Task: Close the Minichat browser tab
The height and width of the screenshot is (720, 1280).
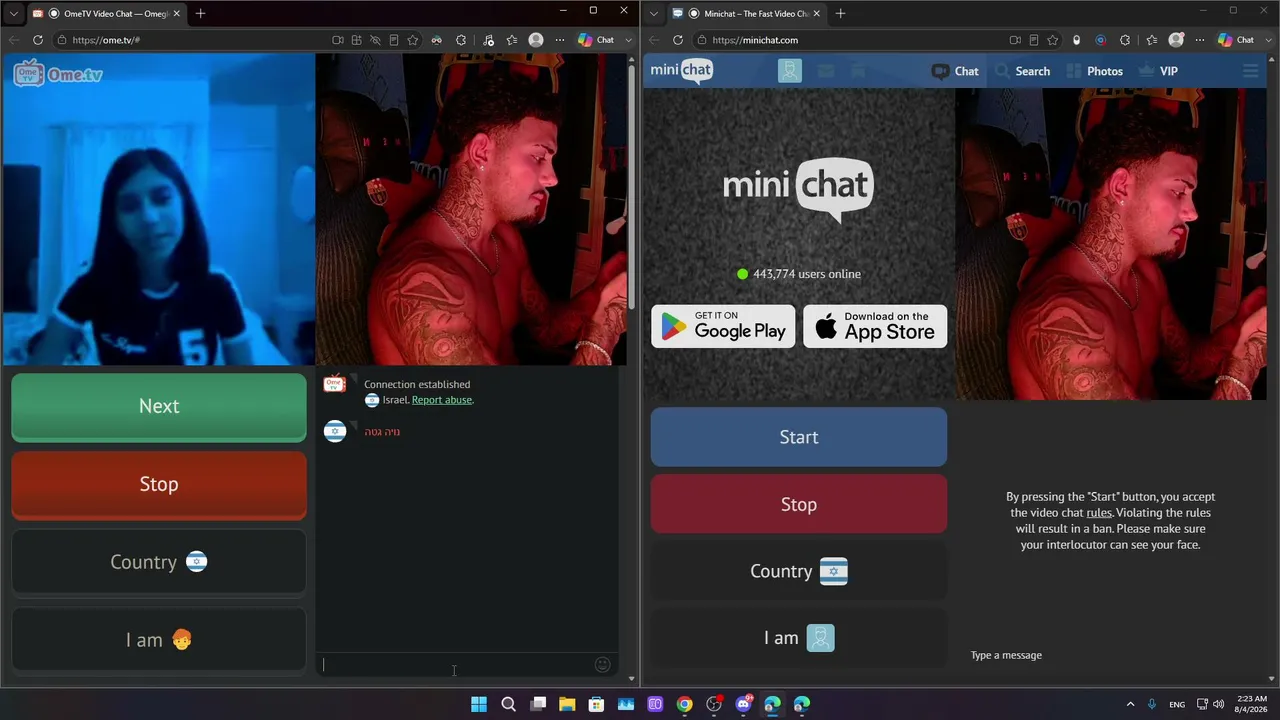Action: [x=816, y=13]
